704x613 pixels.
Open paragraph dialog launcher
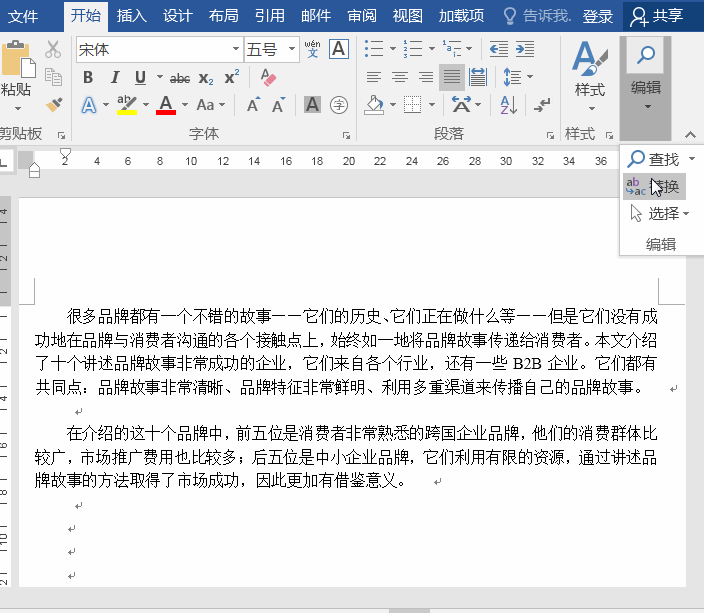550,135
